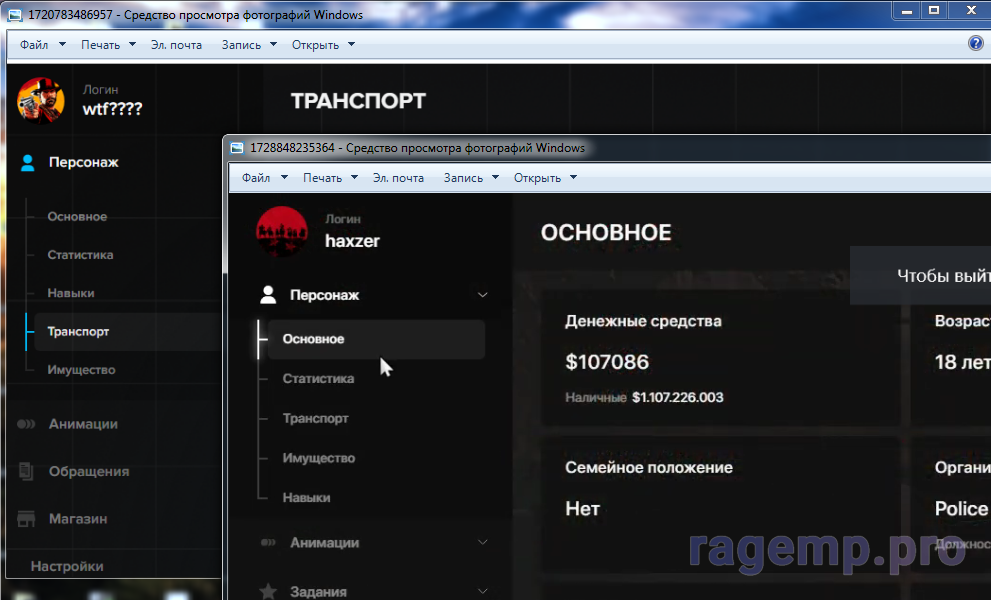Click the wtf???? user avatar picture
Screen dimensions: 991x600
(41, 100)
